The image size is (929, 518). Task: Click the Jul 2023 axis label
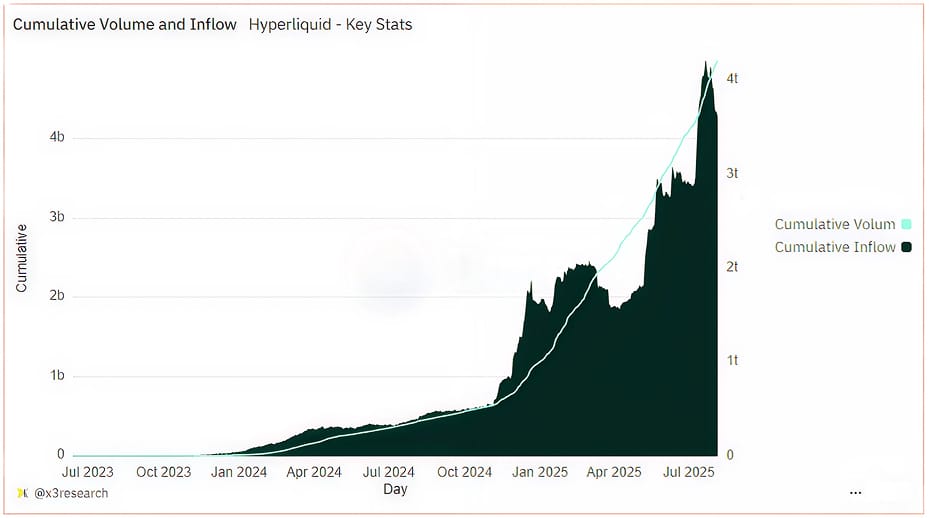click(x=88, y=472)
